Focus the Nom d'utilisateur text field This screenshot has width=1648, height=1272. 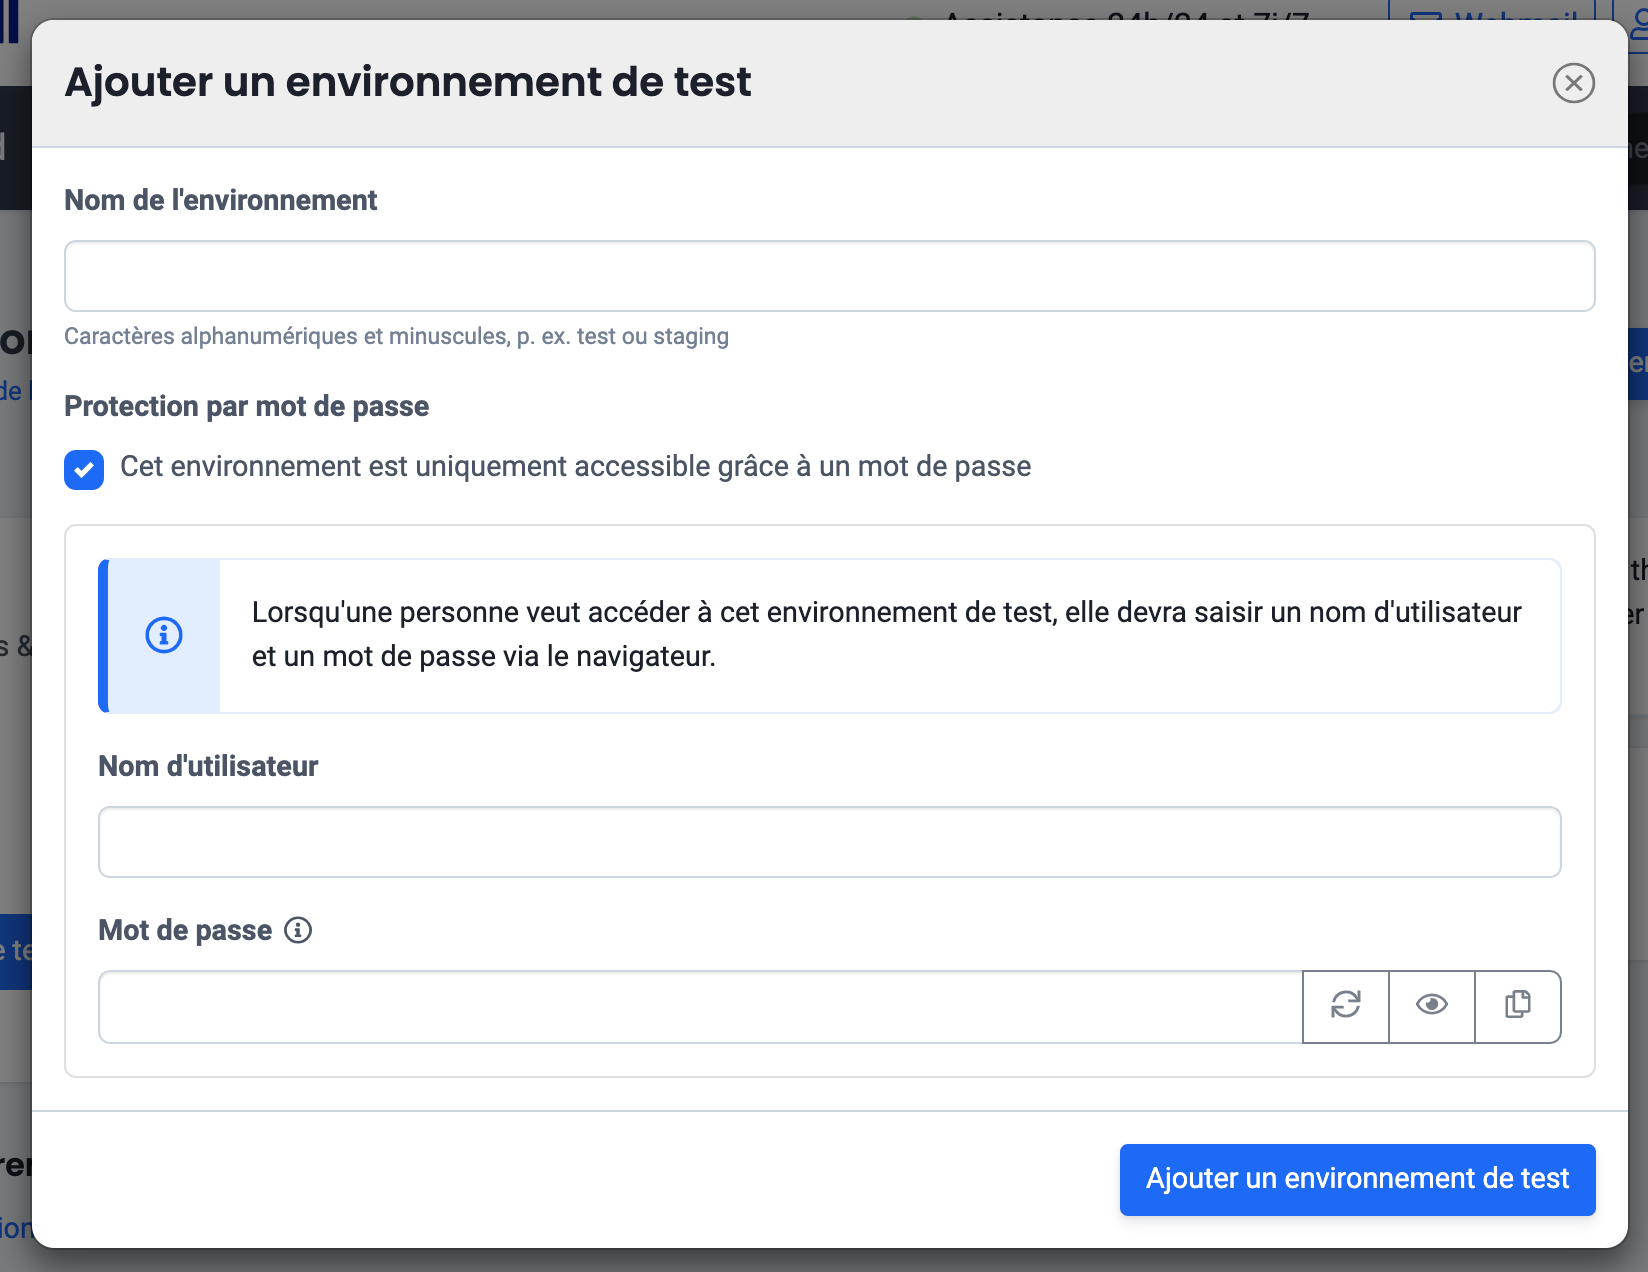pos(829,842)
